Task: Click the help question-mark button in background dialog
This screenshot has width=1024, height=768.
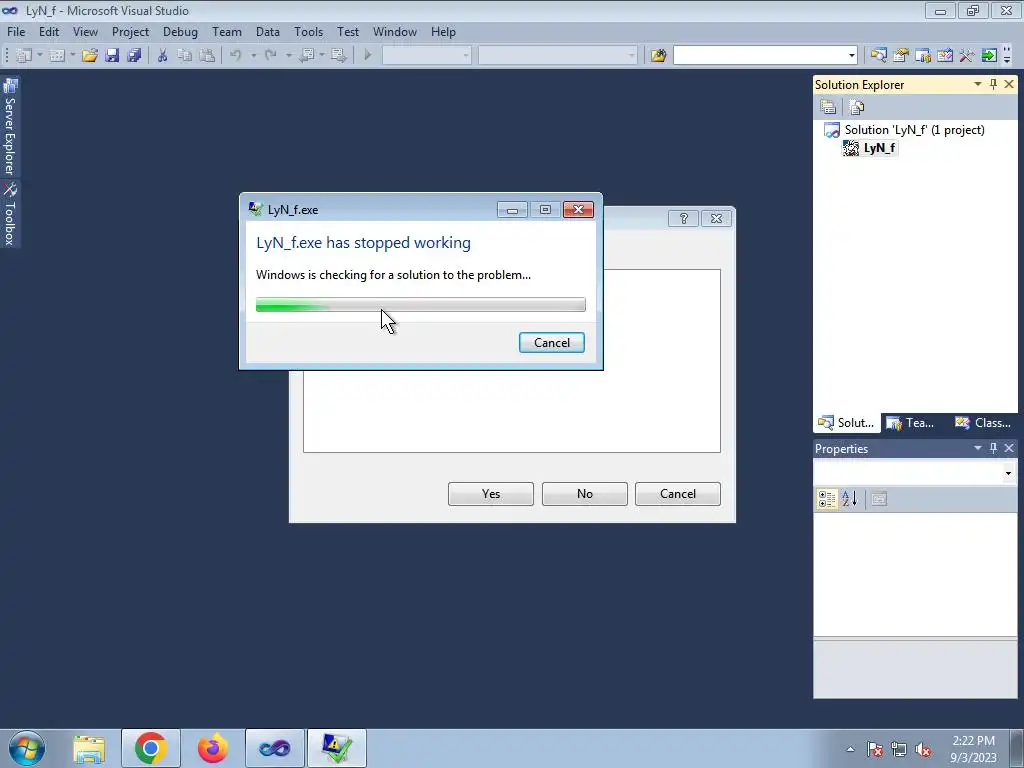Action: 684,218
